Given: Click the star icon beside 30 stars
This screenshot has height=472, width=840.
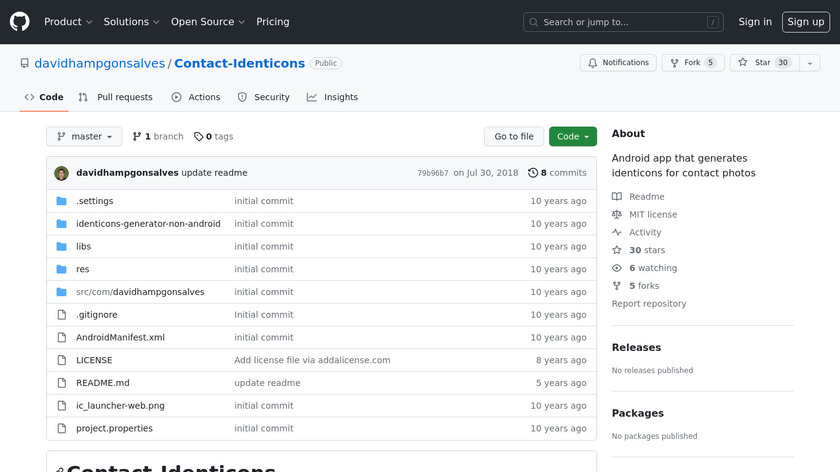Looking at the screenshot, I should pyautogui.click(x=617, y=250).
